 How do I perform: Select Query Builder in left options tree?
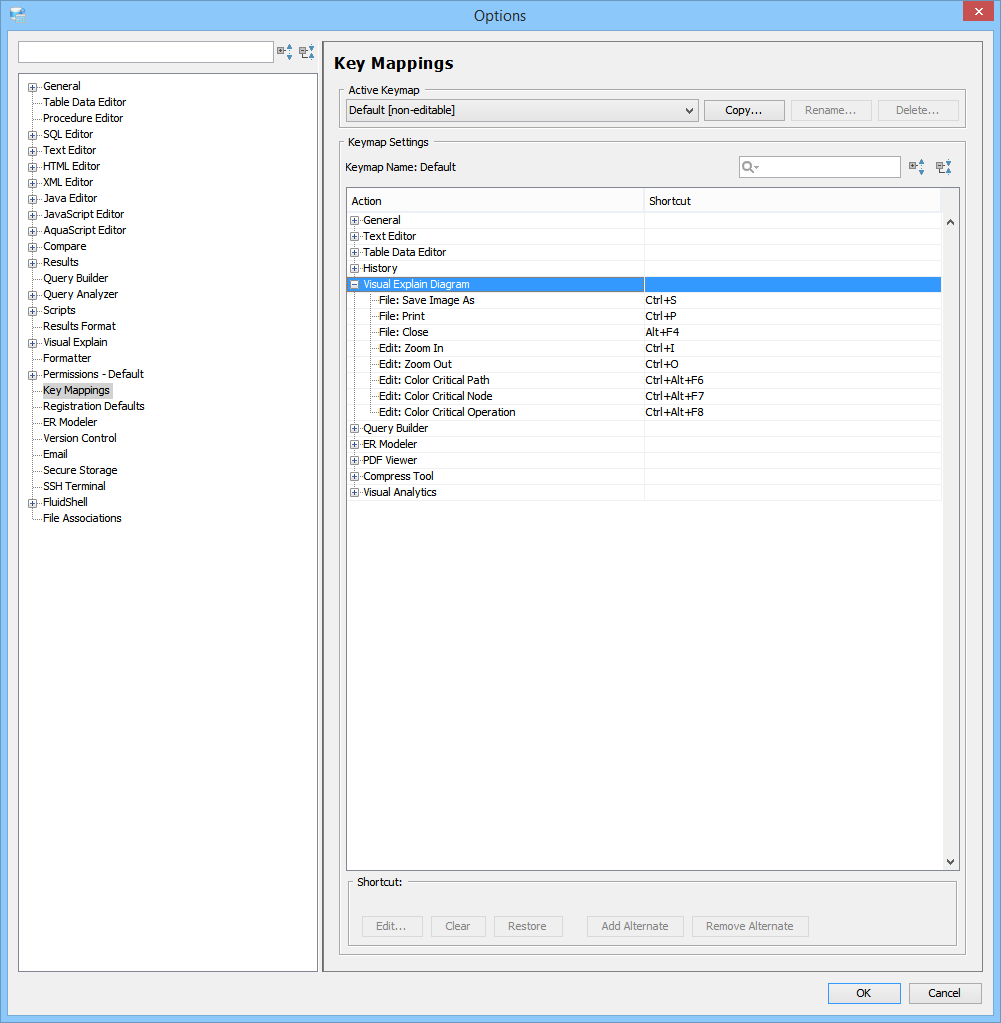(x=75, y=279)
